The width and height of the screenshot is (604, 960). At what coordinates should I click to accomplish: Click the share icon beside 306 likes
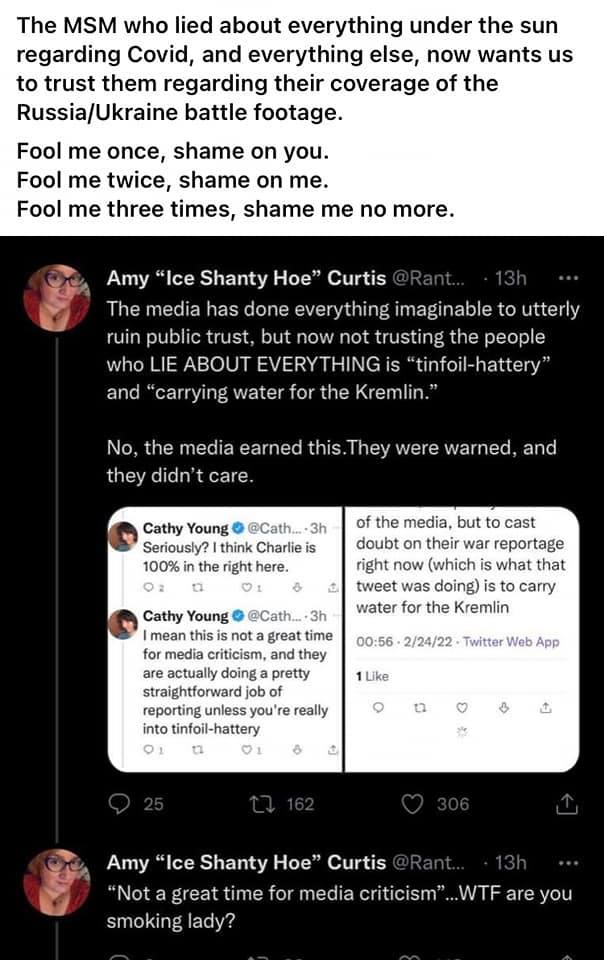(565, 803)
